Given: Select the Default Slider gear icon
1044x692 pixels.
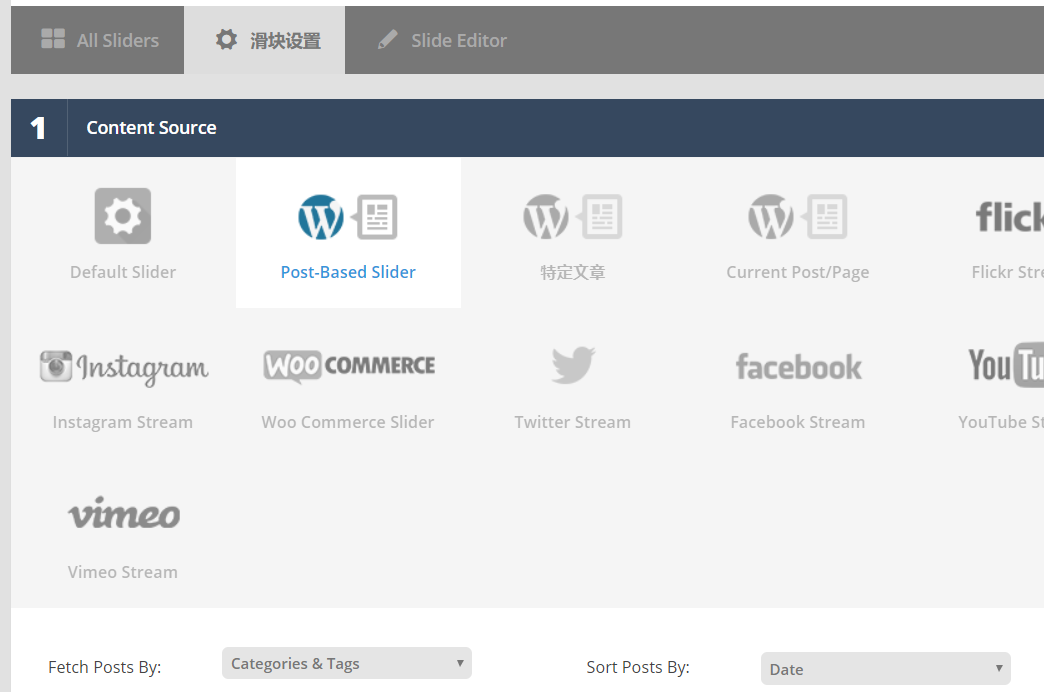Looking at the screenshot, I should point(123,216).
